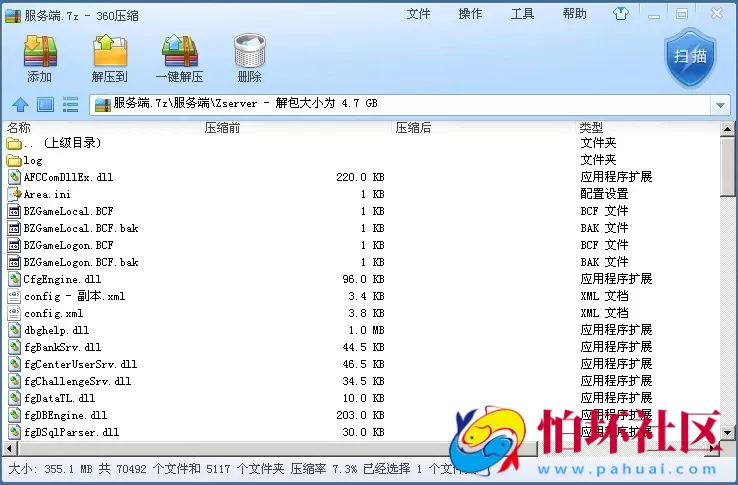
Task: Click the log folder icon
Action: [x=14, y=161]
